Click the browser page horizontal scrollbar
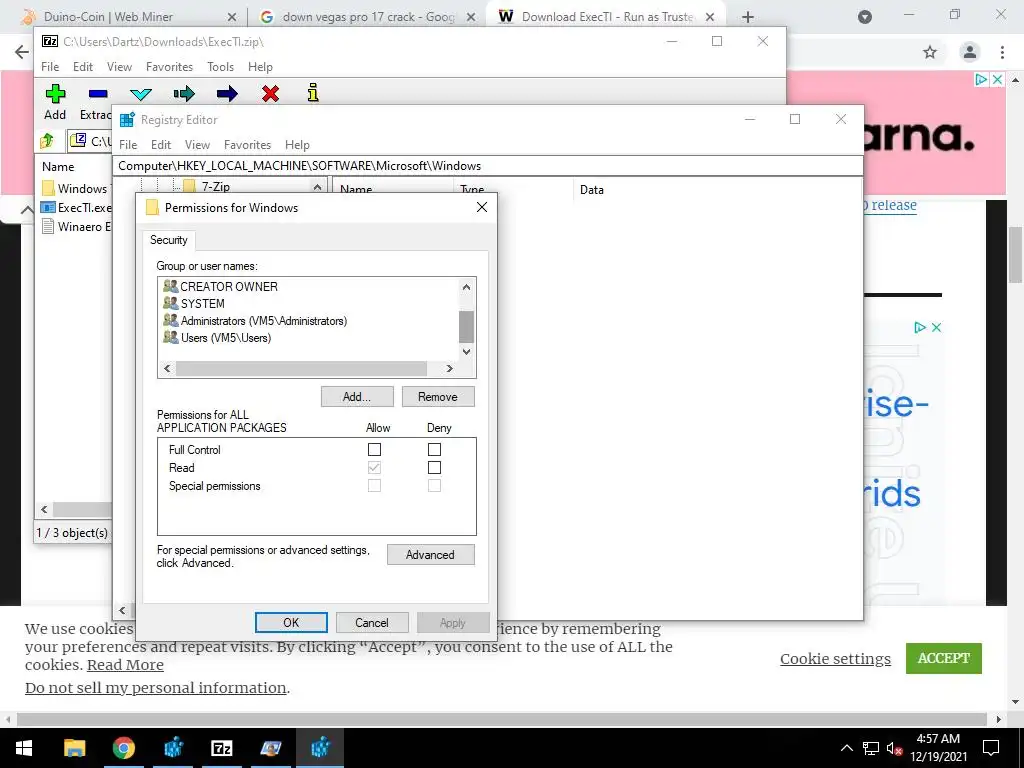Screen dimensions: 1024x768 tap(502, 719)
